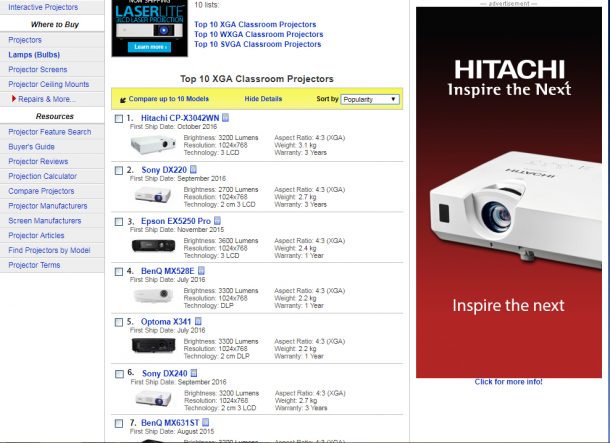Click Learn more button on LaserLite ad
The image size is (610, 443).
click(149, 46)
